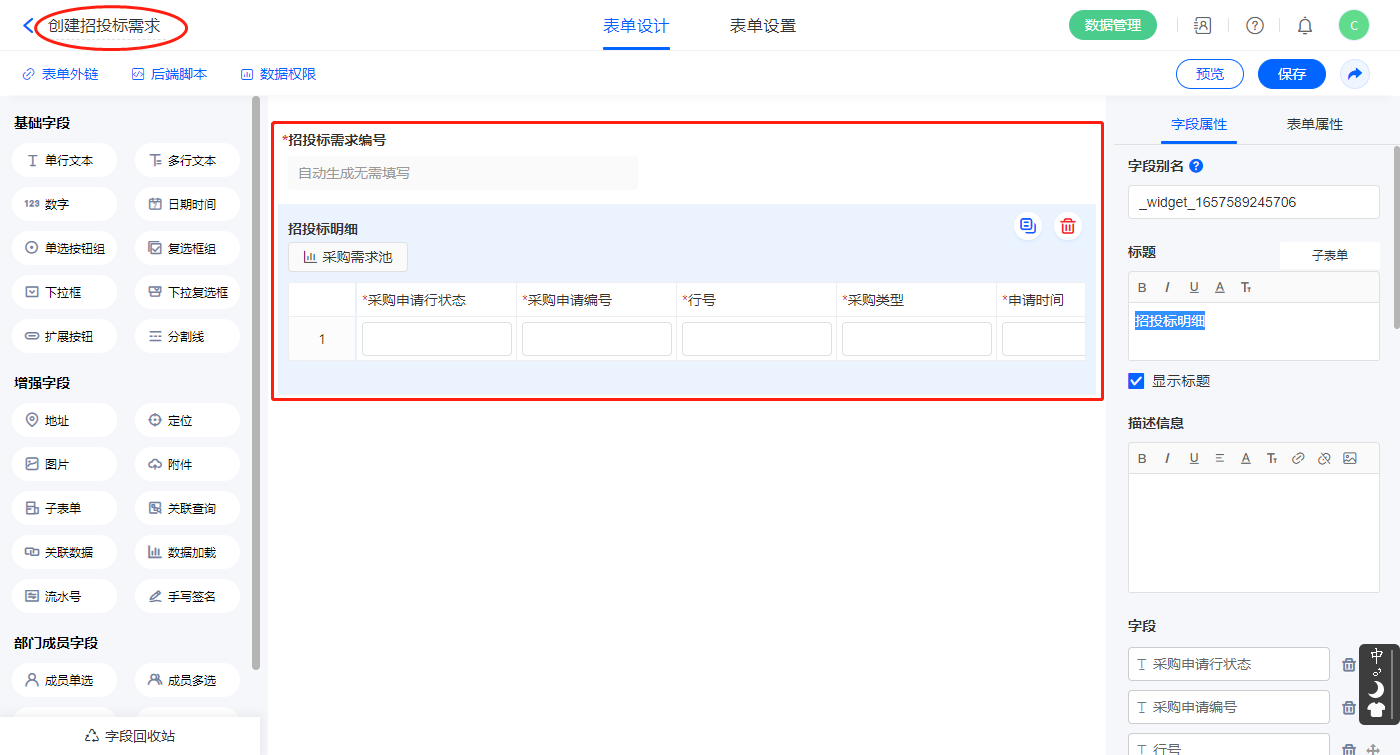Insert image in 描述信息 editor toolbar

[x=1350, y=458]
